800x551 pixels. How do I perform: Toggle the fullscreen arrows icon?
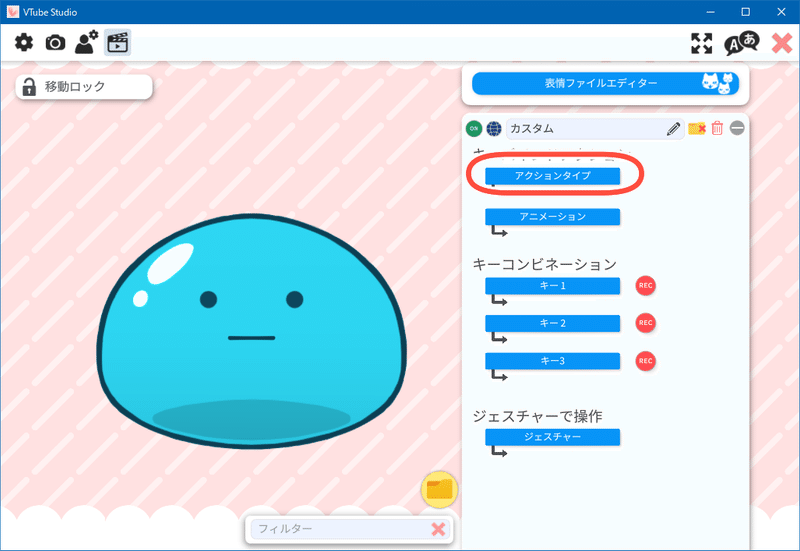coord(702,43)
